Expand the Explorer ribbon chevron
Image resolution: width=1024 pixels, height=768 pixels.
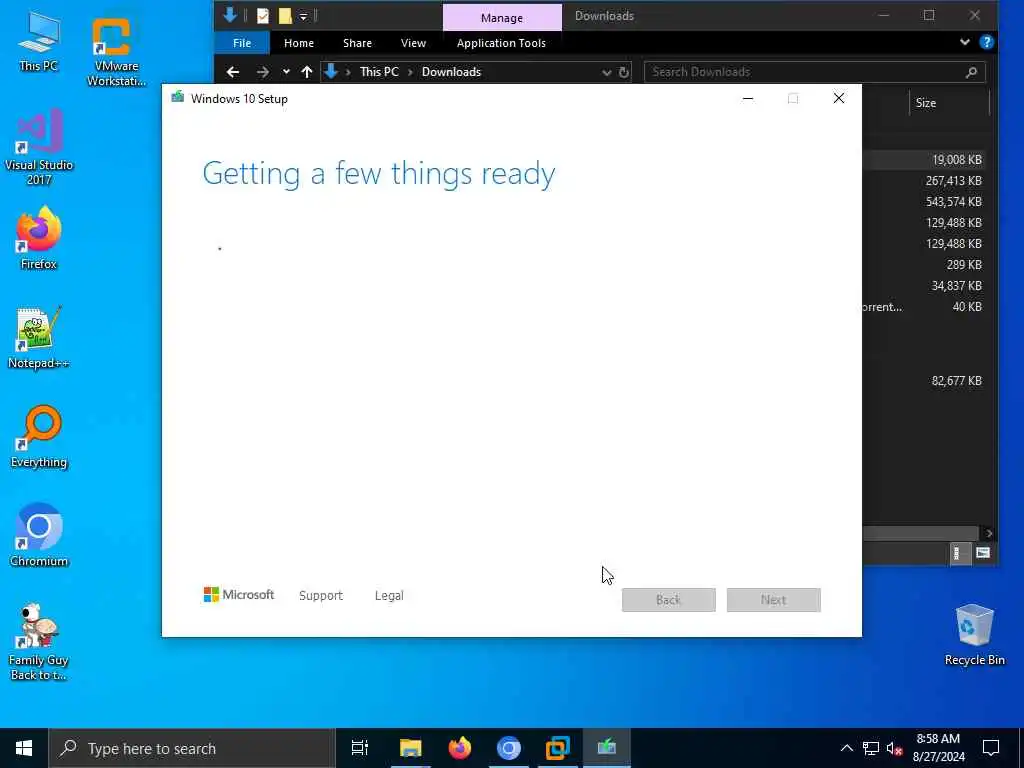tap(965, 42)
